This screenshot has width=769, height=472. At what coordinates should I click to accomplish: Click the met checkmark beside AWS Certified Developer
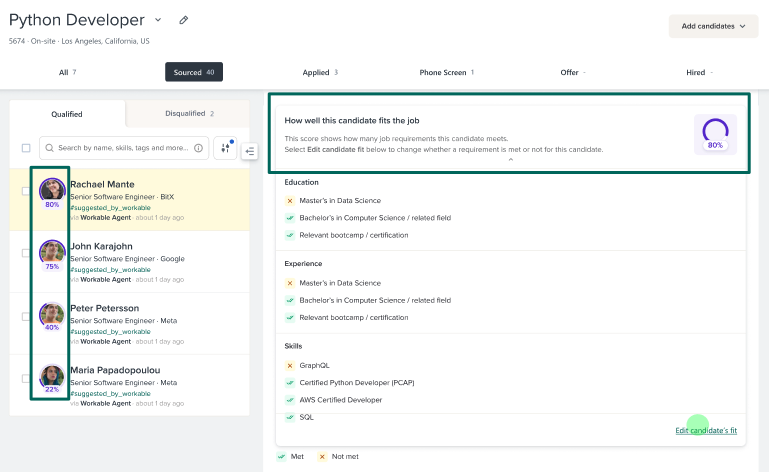pos(289,399)
